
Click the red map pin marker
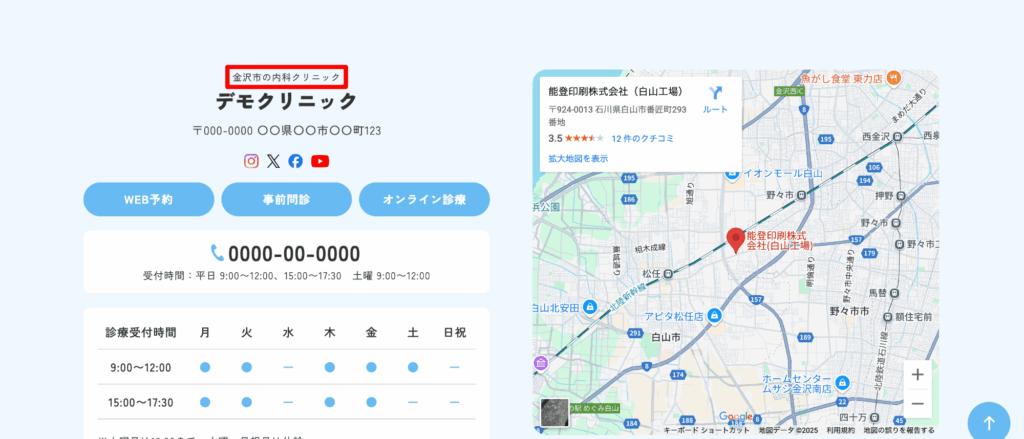[735, 240]
